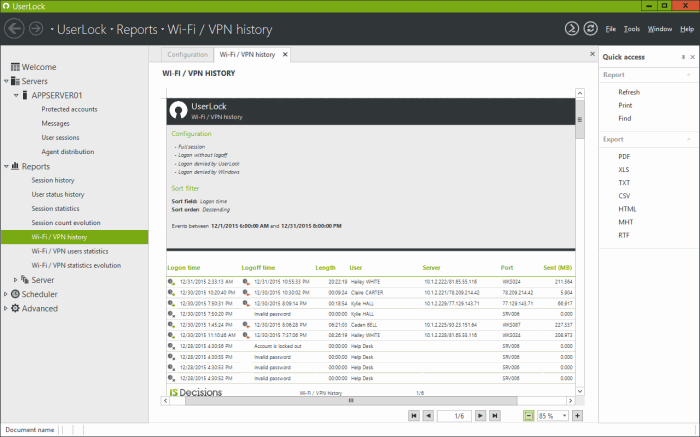This screenshot has width=700, height=437.
Task: Open the Tools menu
Action: click(632, 29)
